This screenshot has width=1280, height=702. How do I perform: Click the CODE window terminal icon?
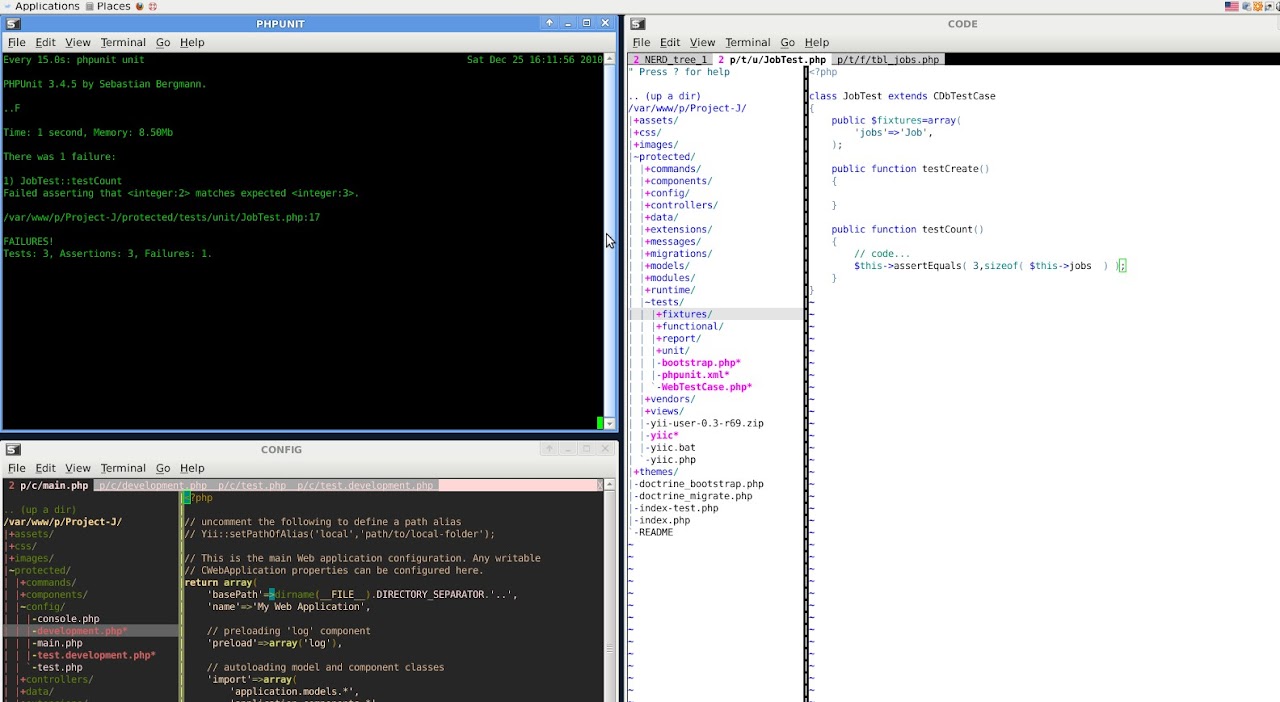[638, 24]
